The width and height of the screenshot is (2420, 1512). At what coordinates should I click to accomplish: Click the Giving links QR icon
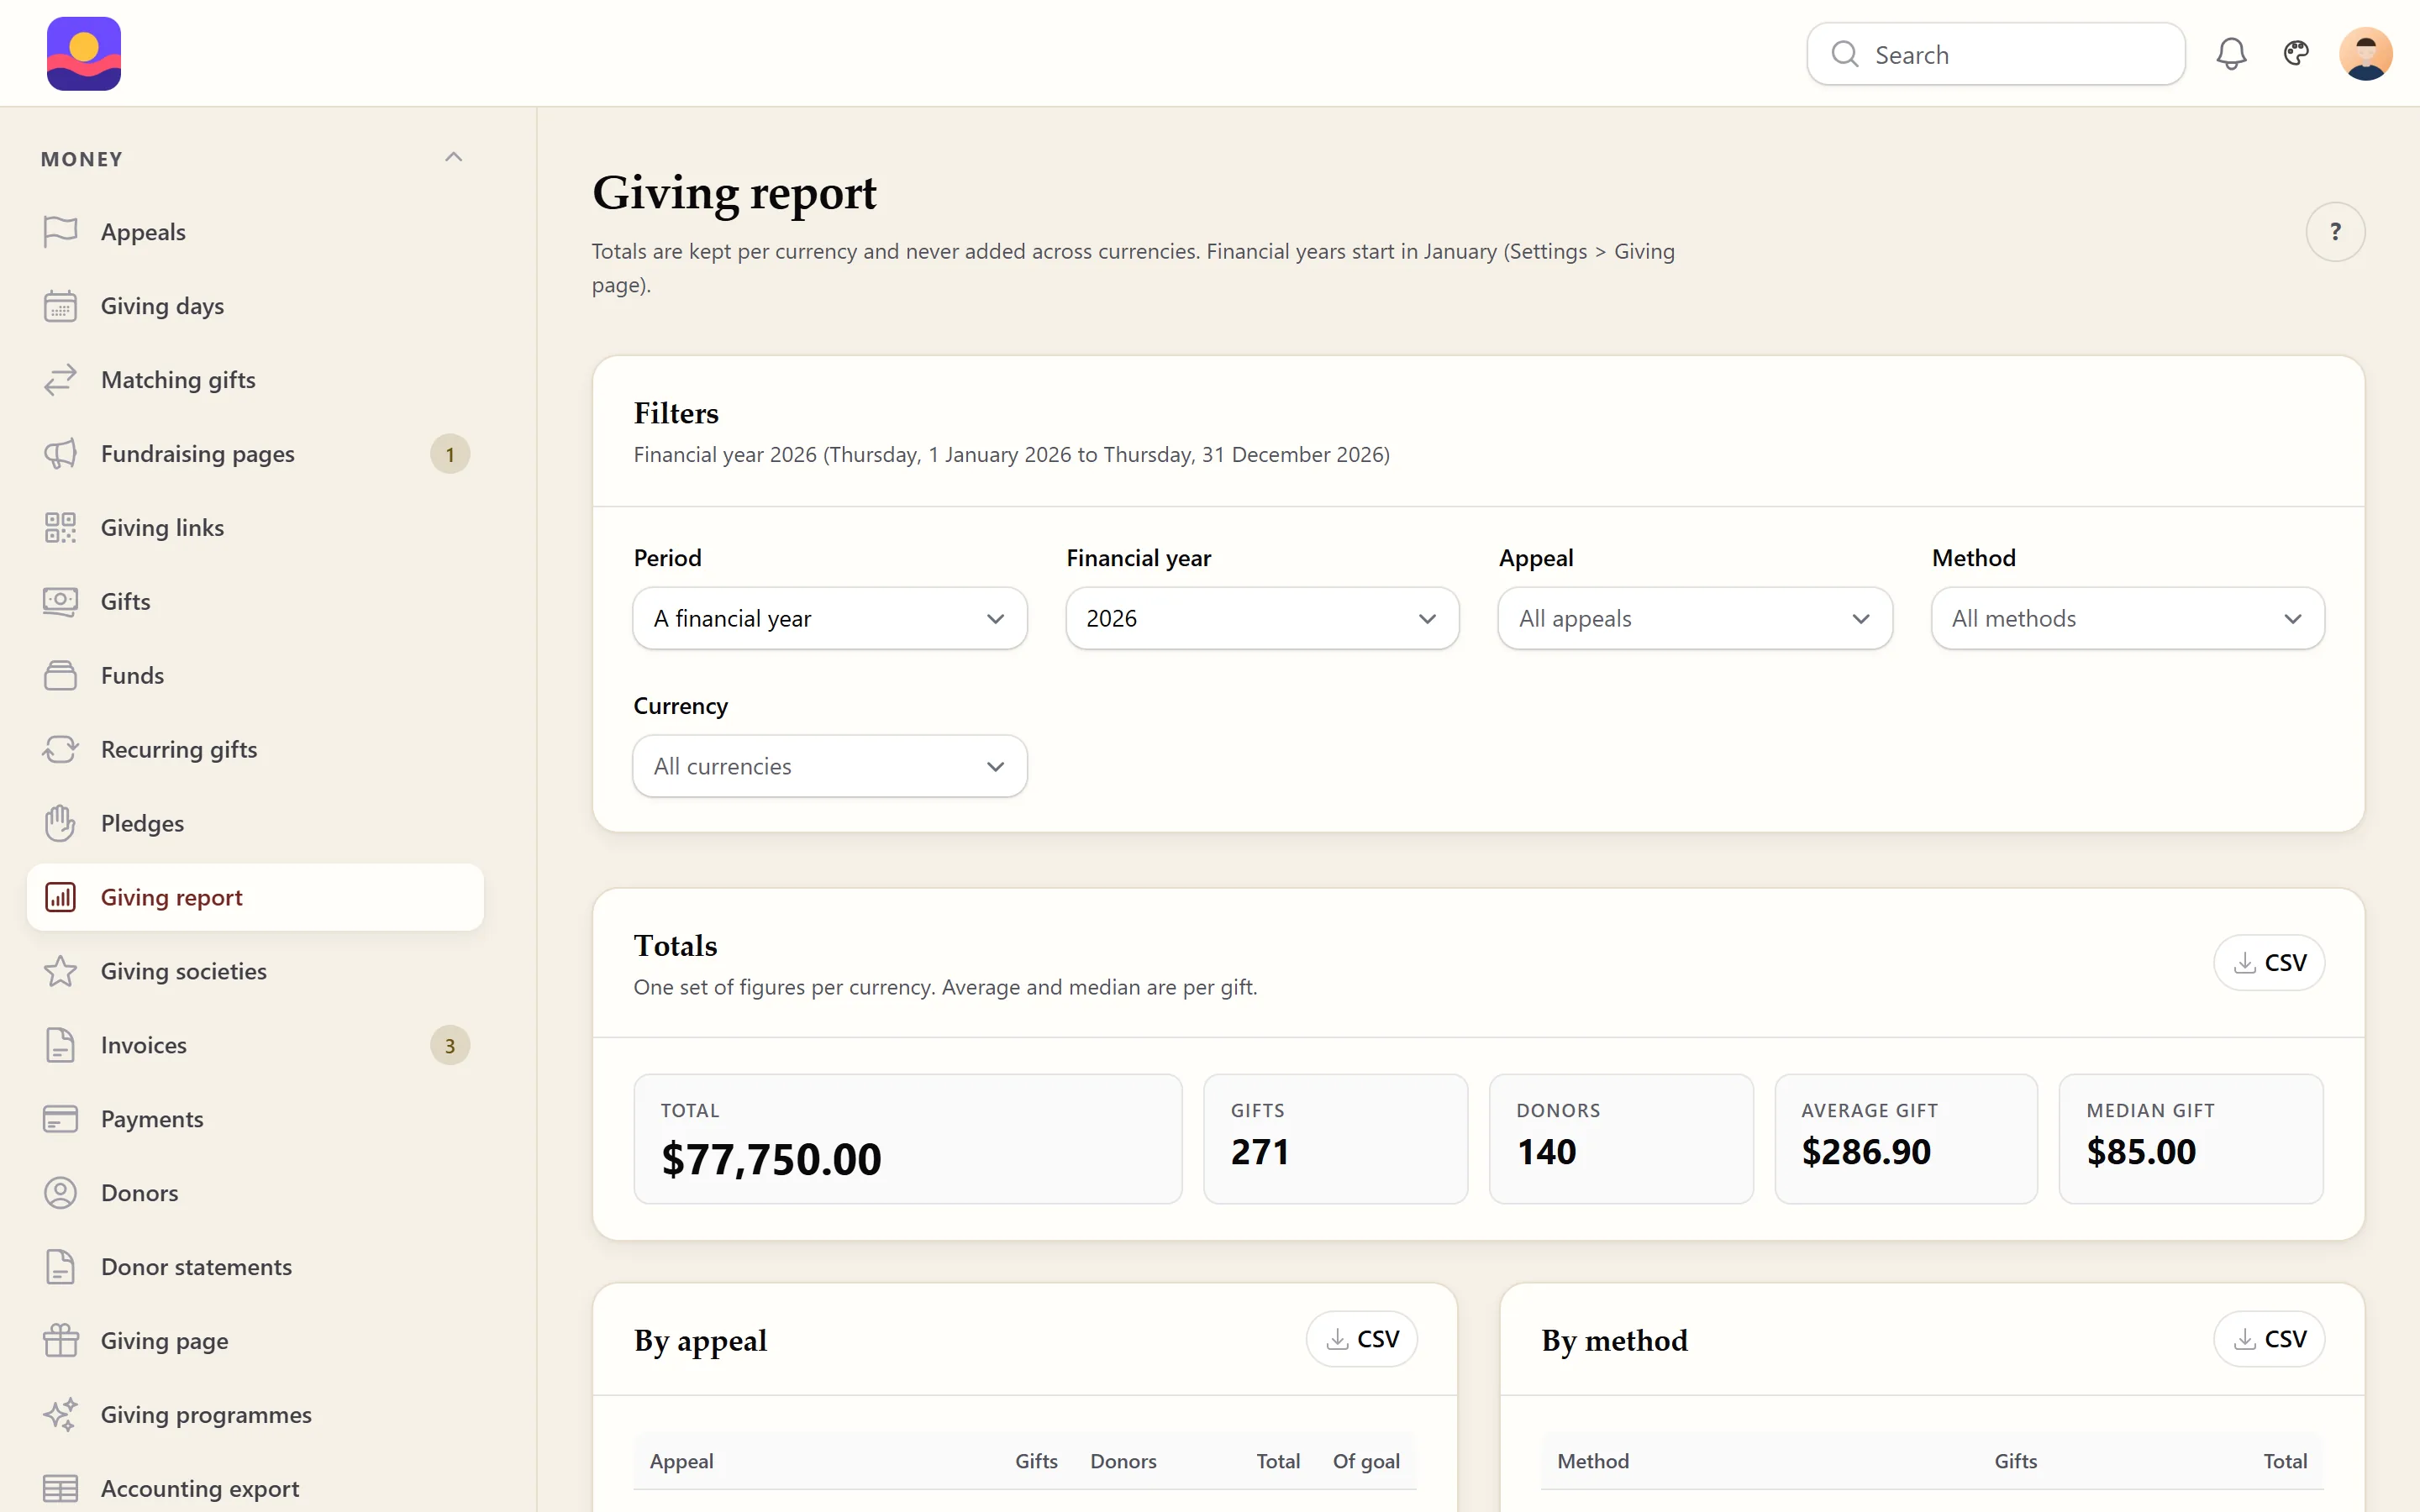tap(60, 528)
